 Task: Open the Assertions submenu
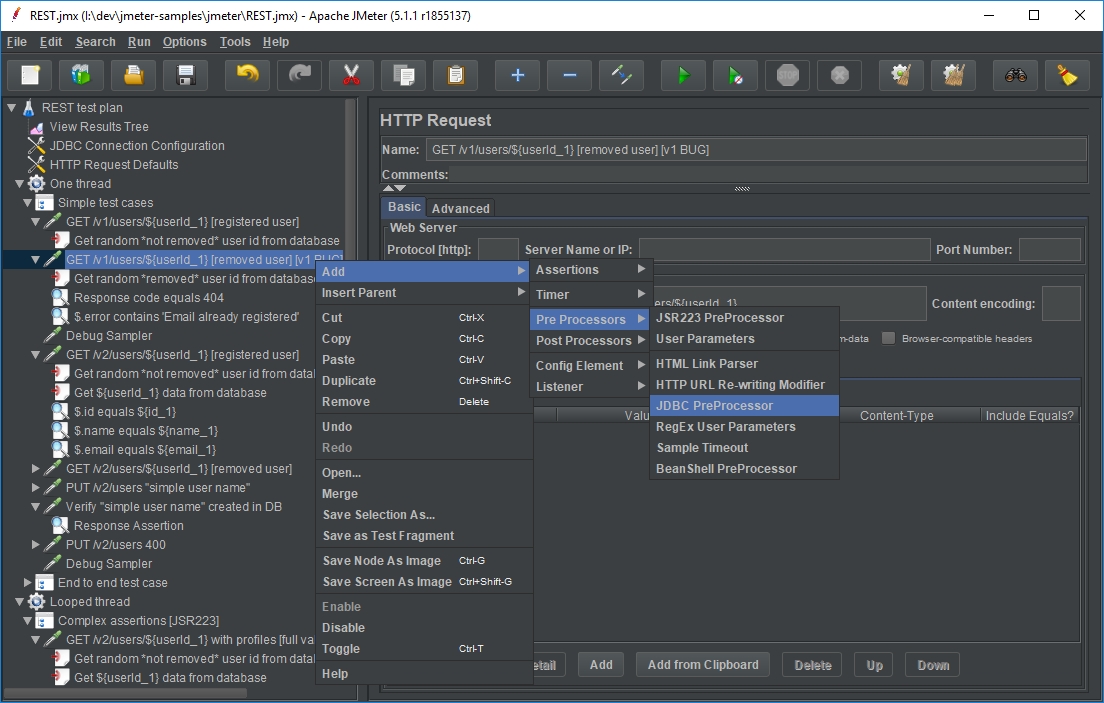(589, 270)
